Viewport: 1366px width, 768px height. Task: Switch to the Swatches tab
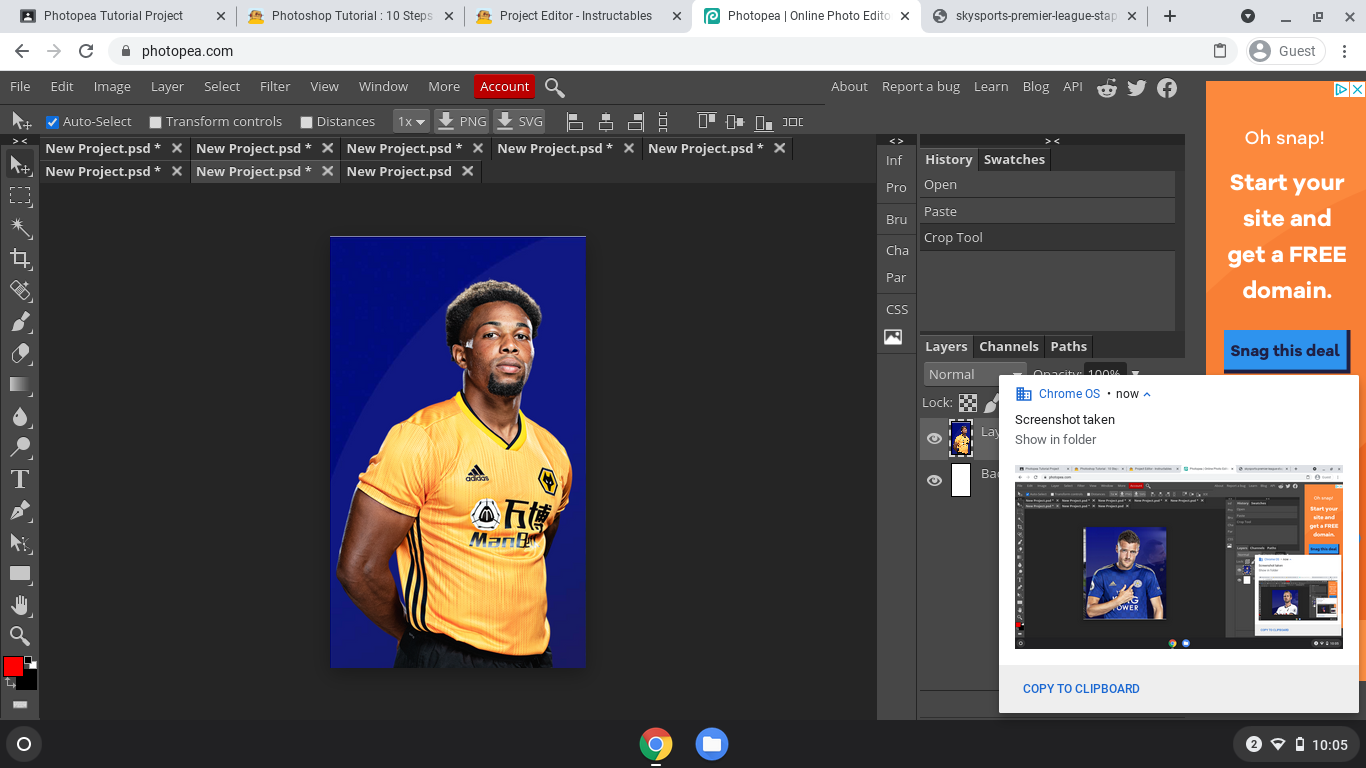[x=1014, y=160]
